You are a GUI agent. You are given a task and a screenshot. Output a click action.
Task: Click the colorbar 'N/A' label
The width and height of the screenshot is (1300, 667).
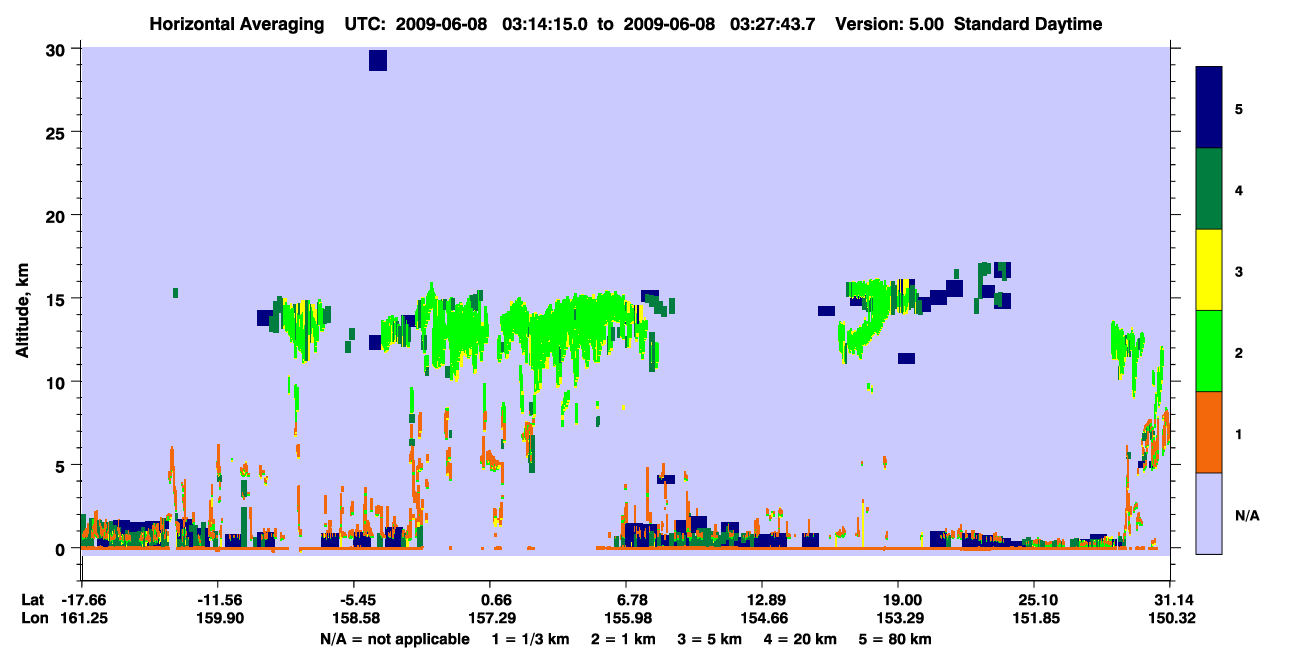(1246, 516)
